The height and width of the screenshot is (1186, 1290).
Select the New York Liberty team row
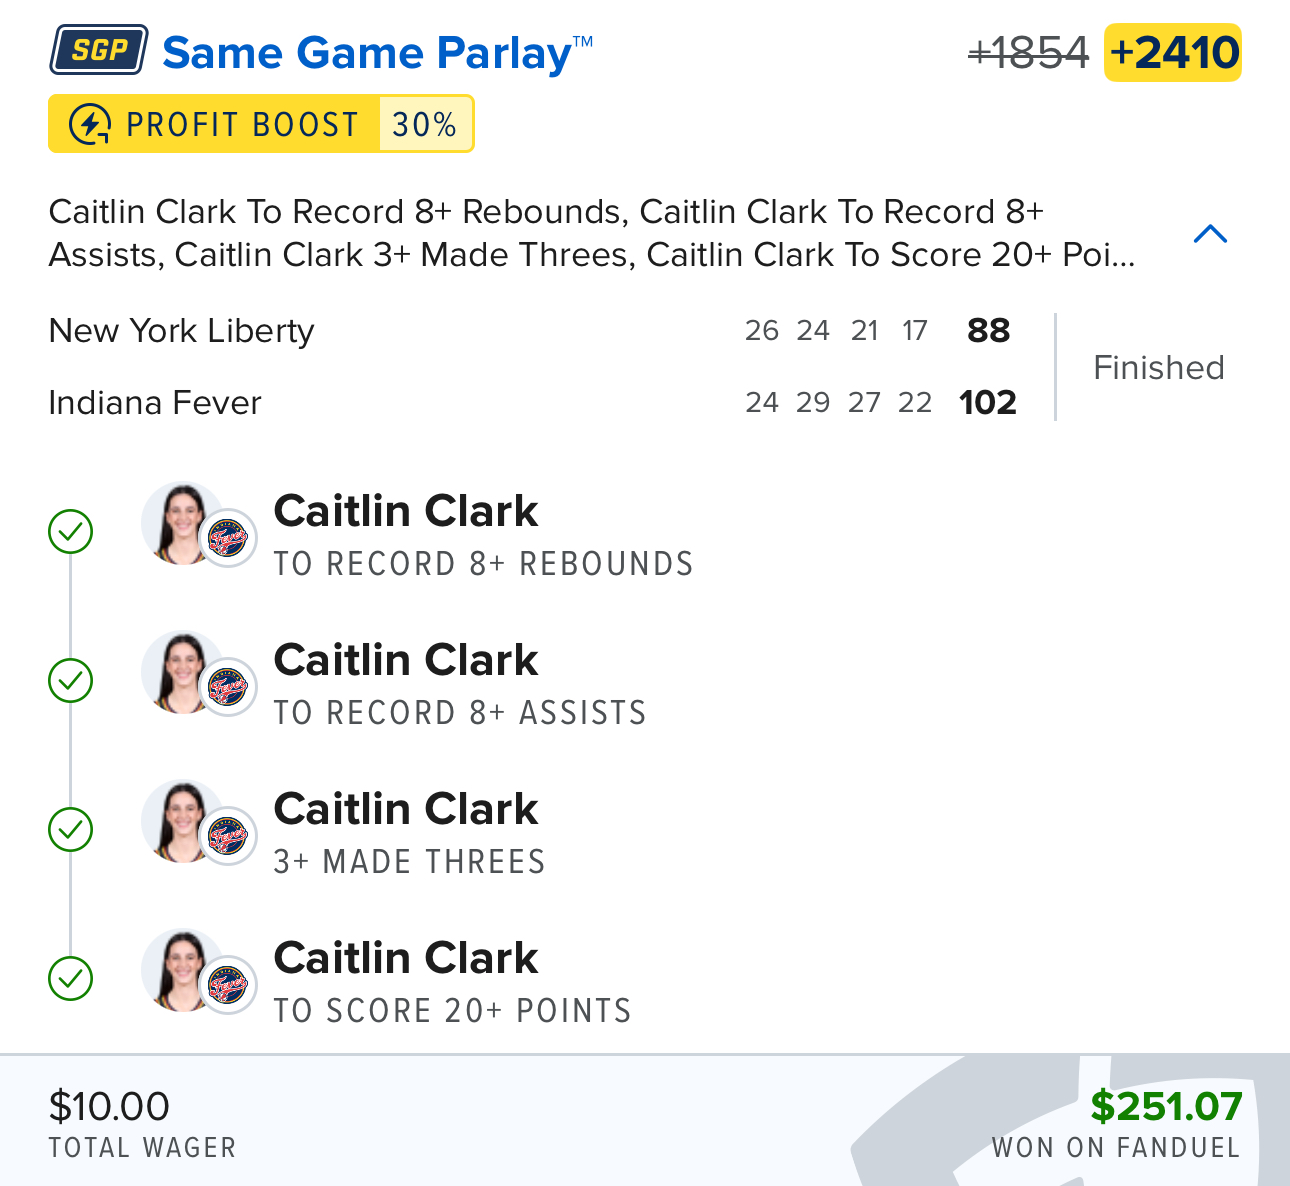pyautogui.click(x=182, y=331)
